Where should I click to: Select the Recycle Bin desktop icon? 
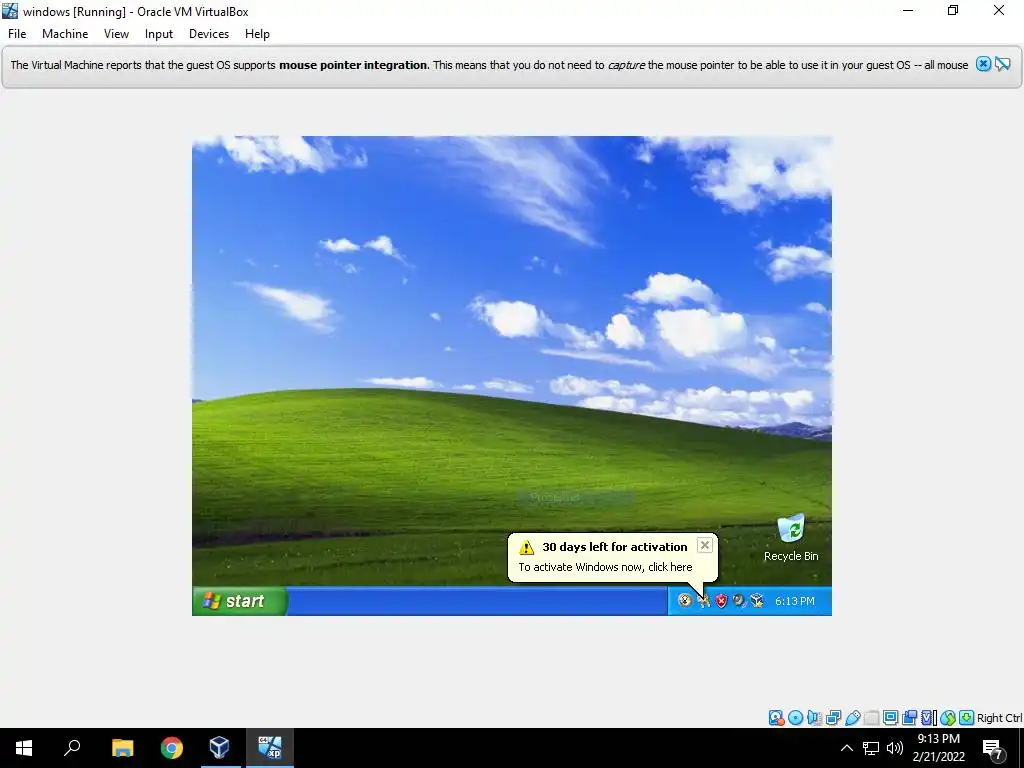tap(791, 538)
